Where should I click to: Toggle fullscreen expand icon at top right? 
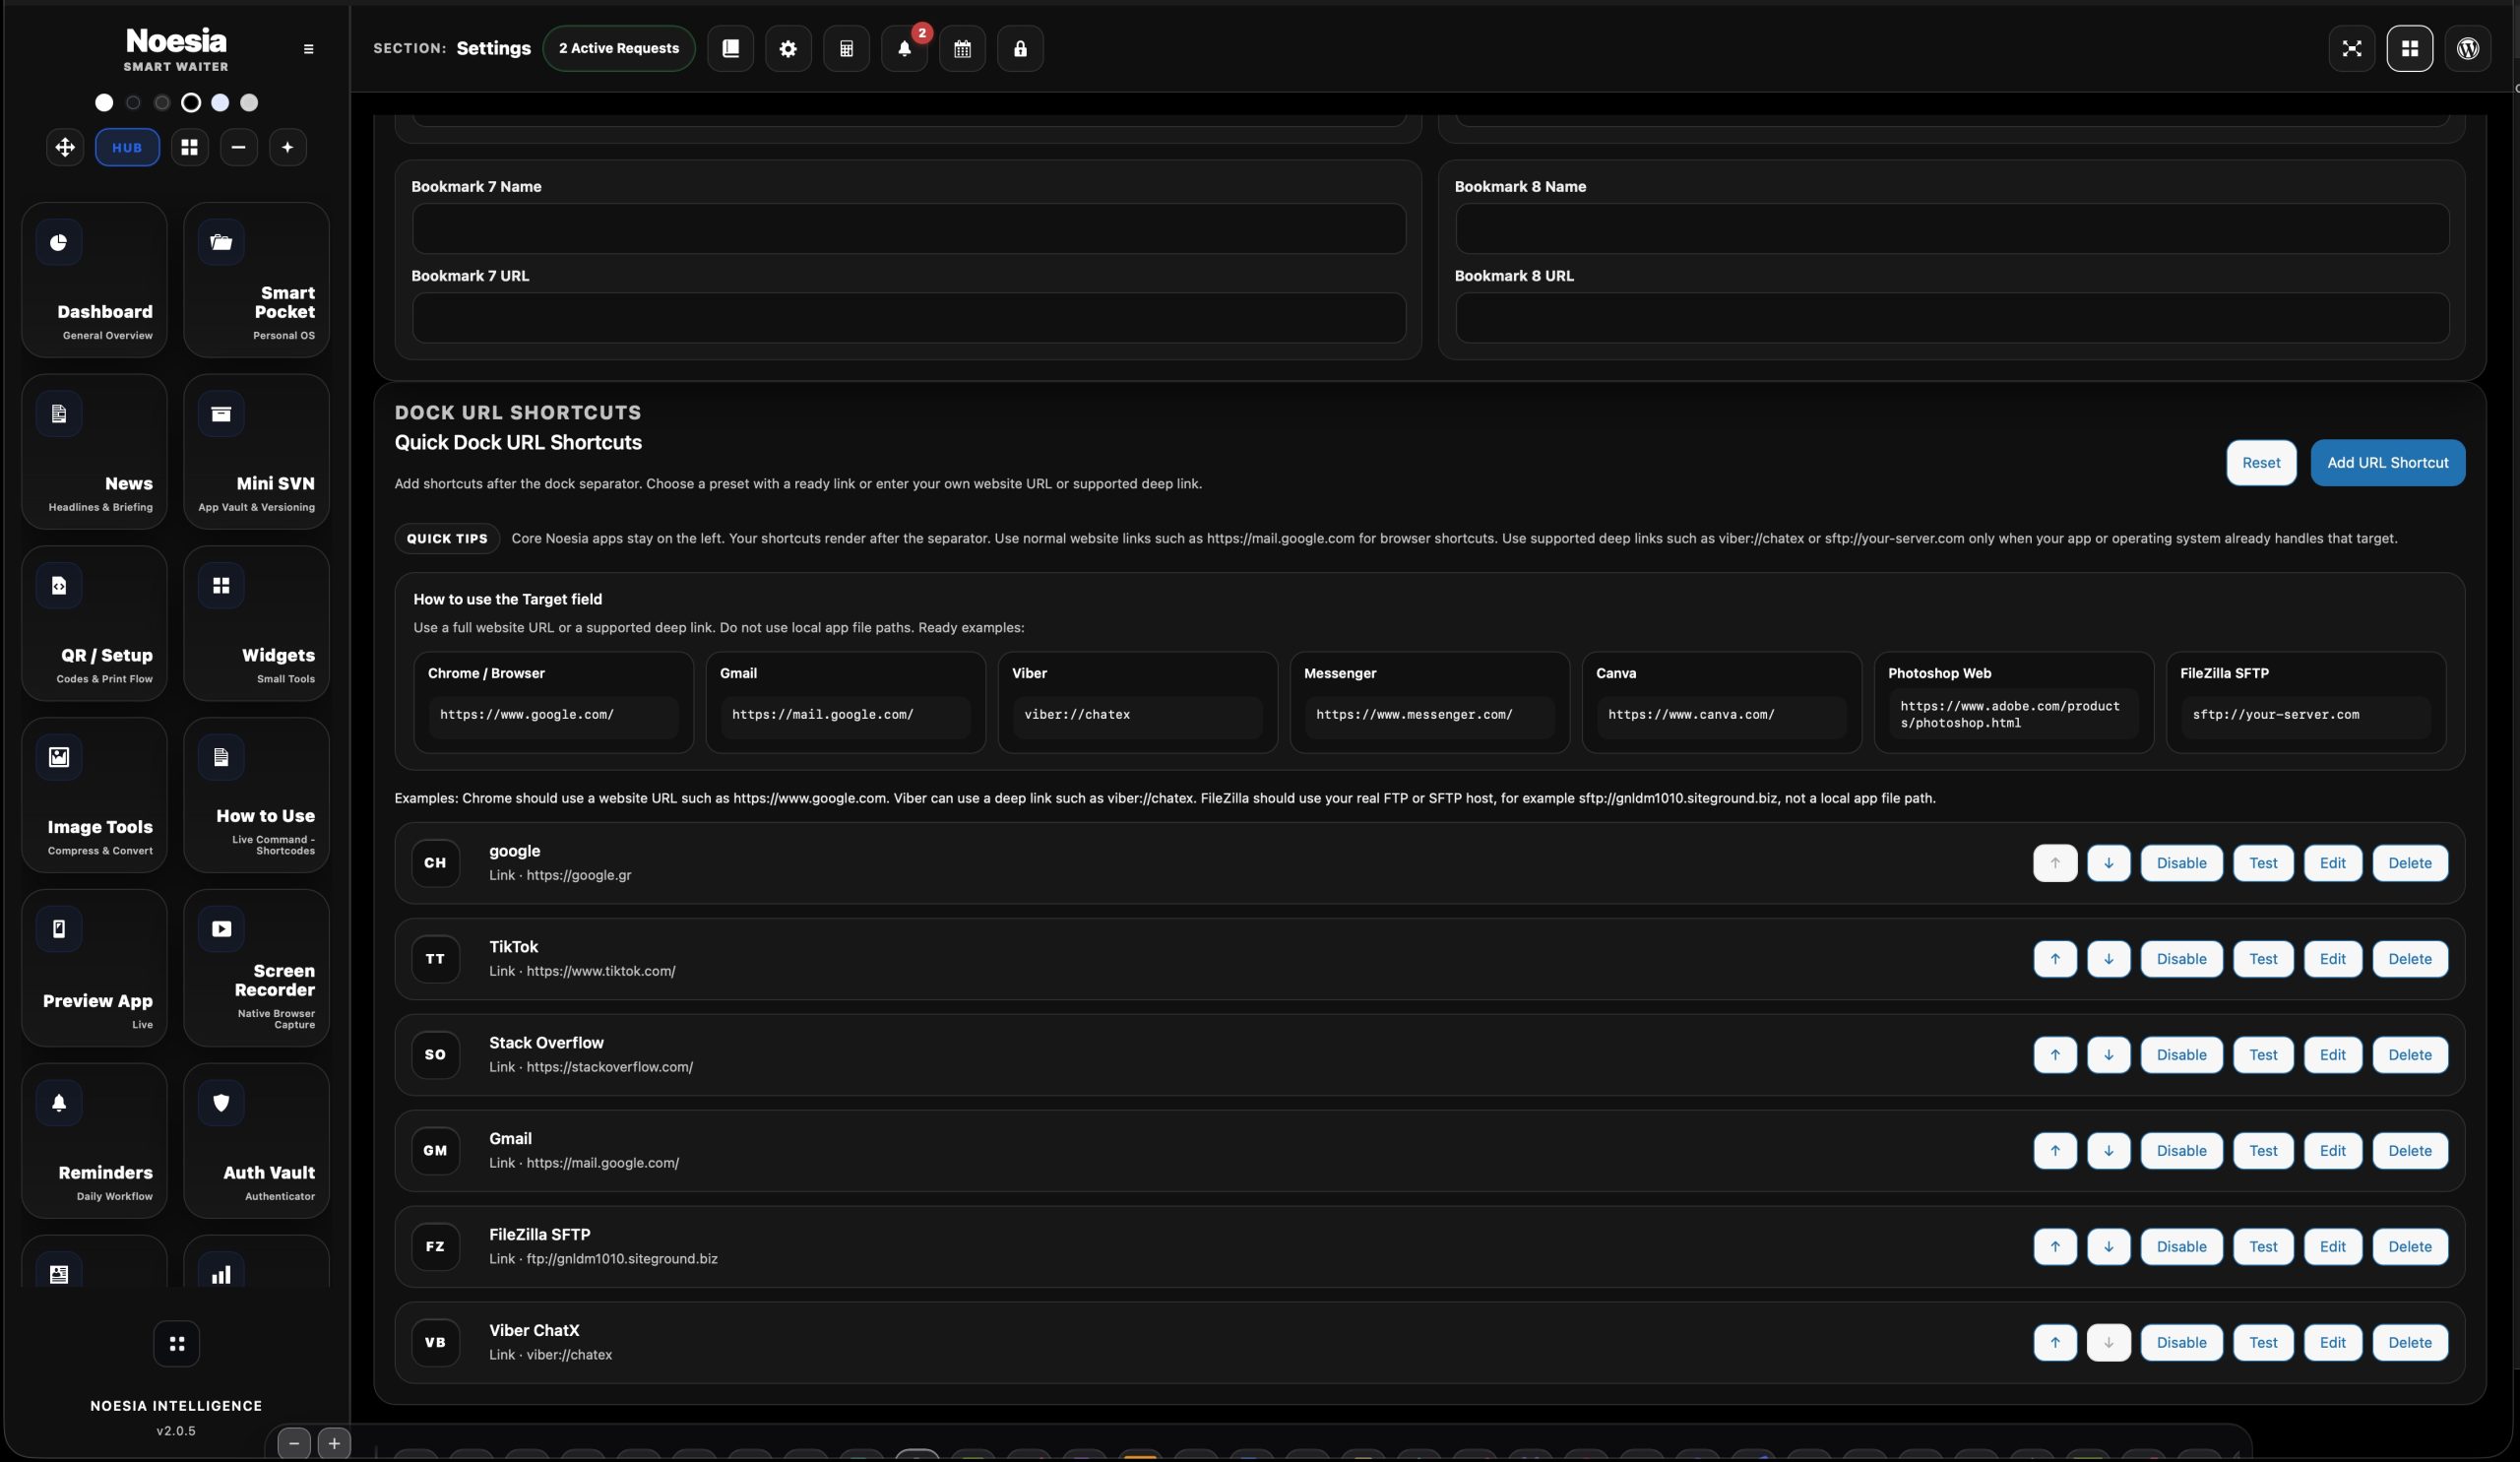pos(2352,48)
